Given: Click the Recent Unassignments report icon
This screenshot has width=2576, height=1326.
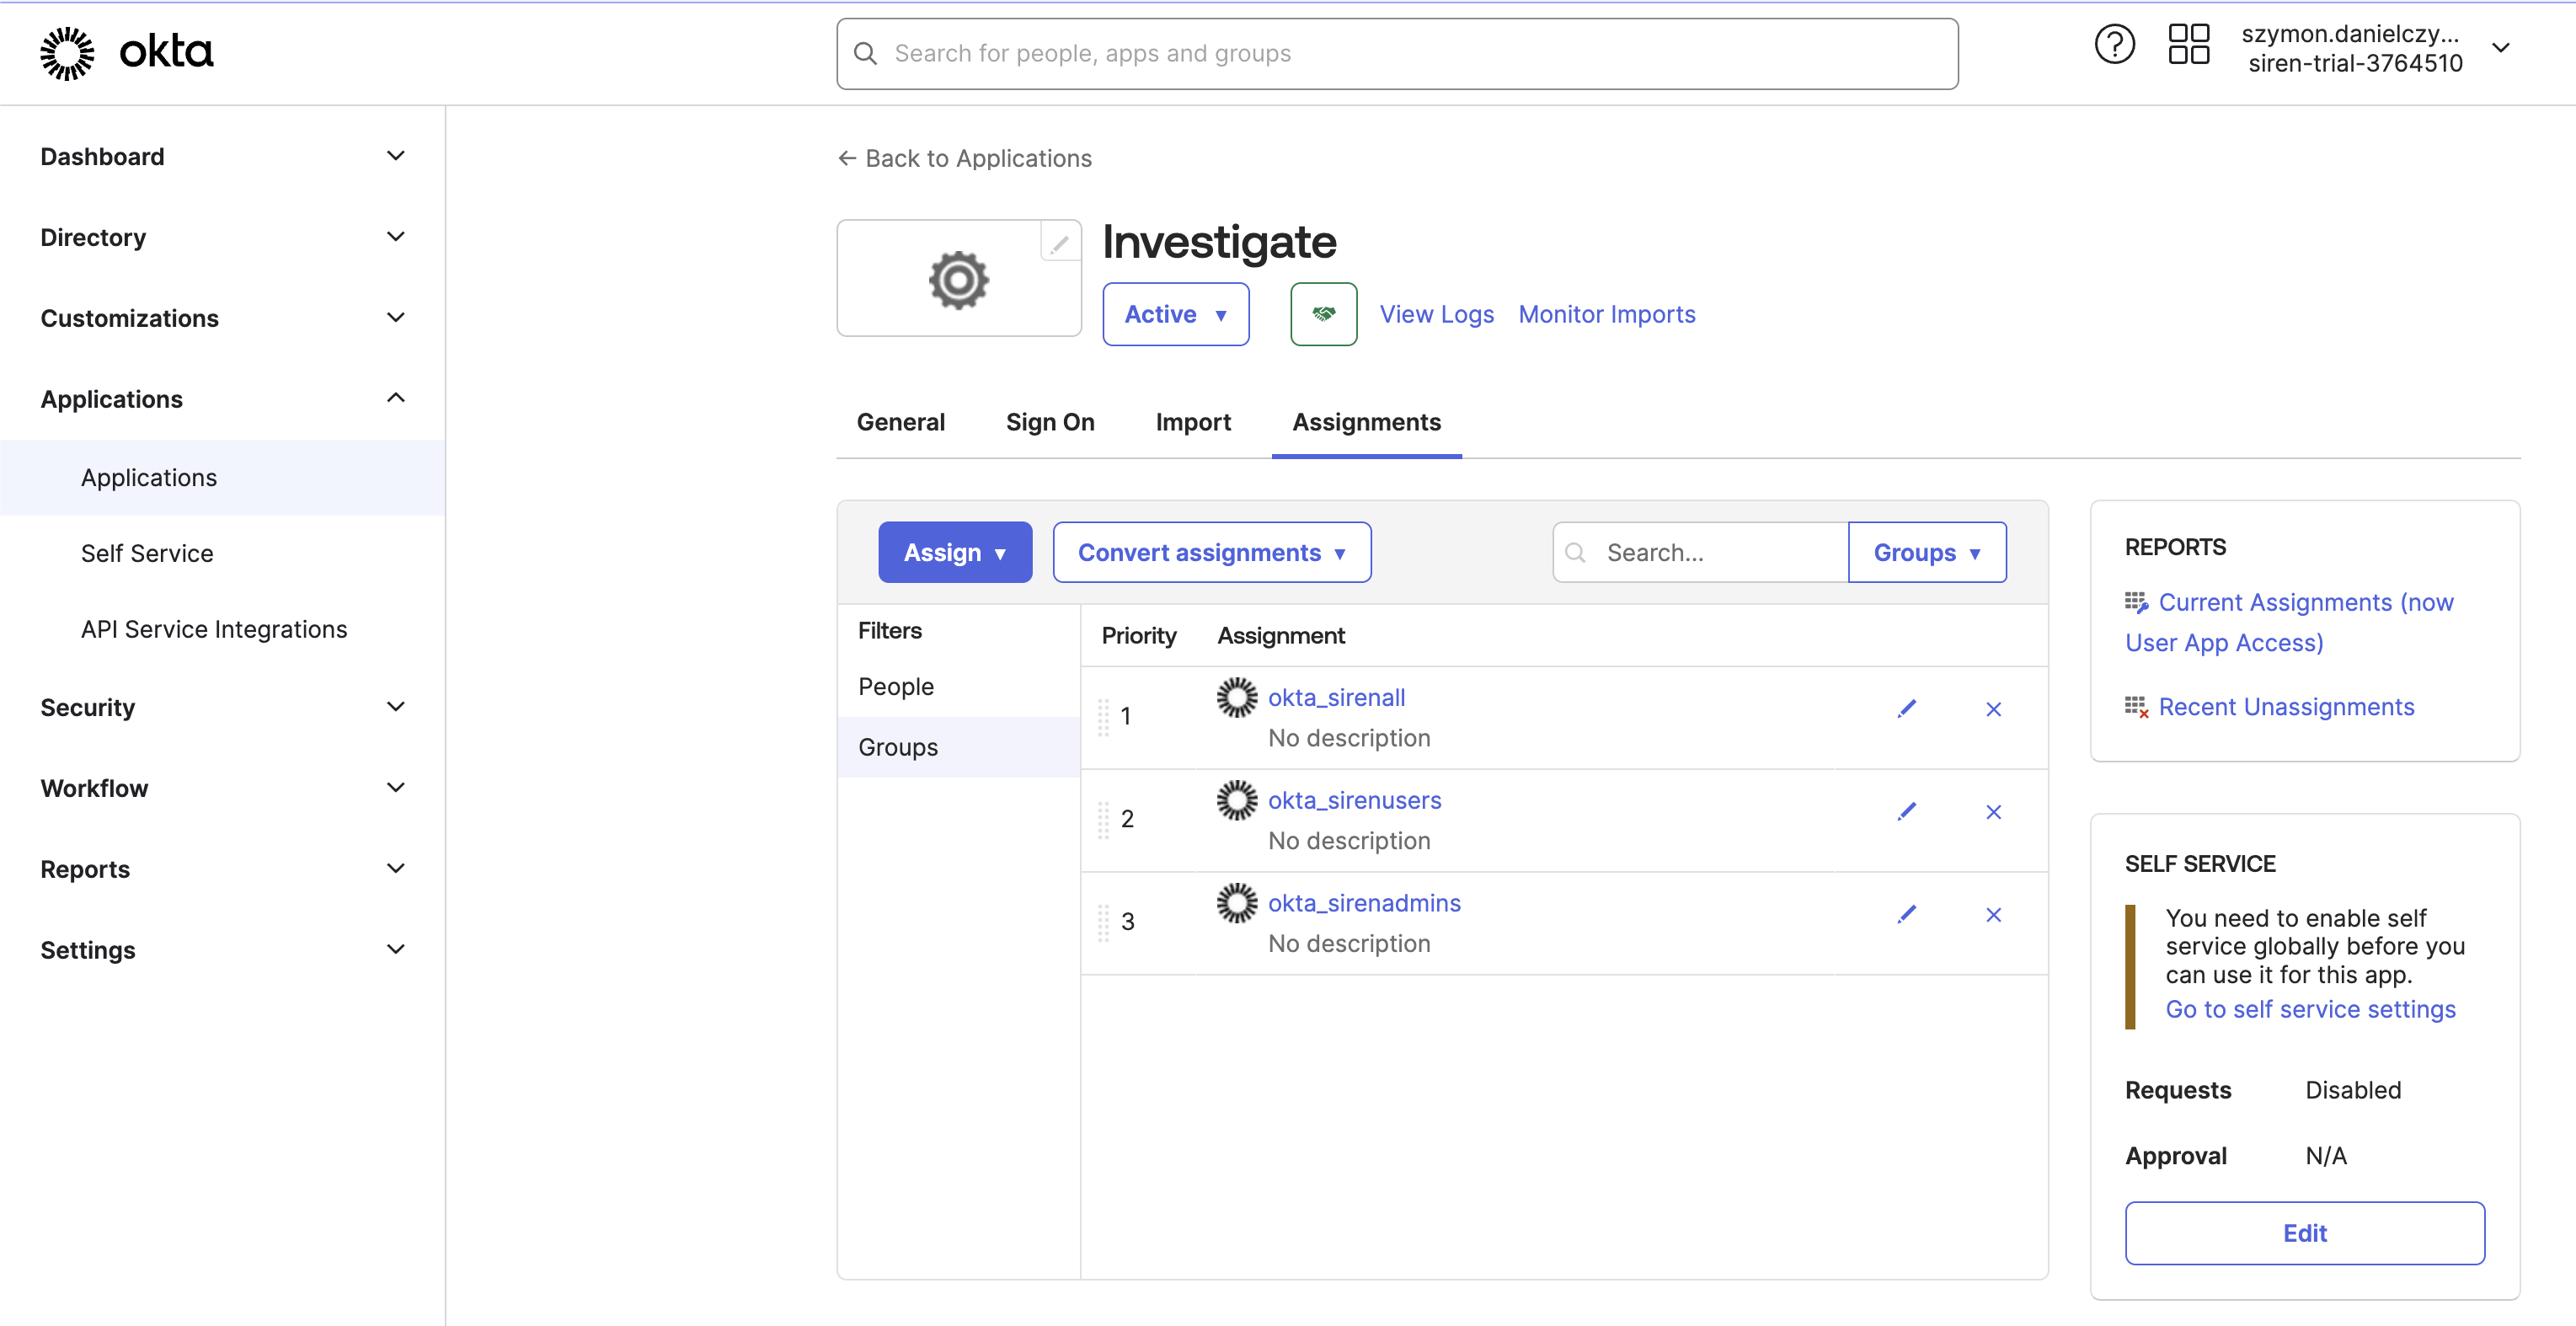Looking at the screenshot, I should click(2137, 707).
